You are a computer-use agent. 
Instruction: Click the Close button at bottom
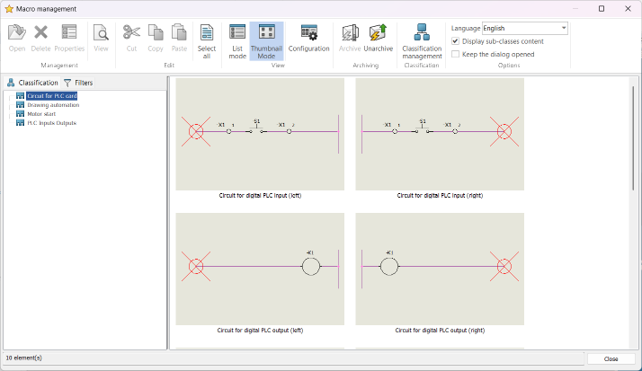[x=611, y=359]
